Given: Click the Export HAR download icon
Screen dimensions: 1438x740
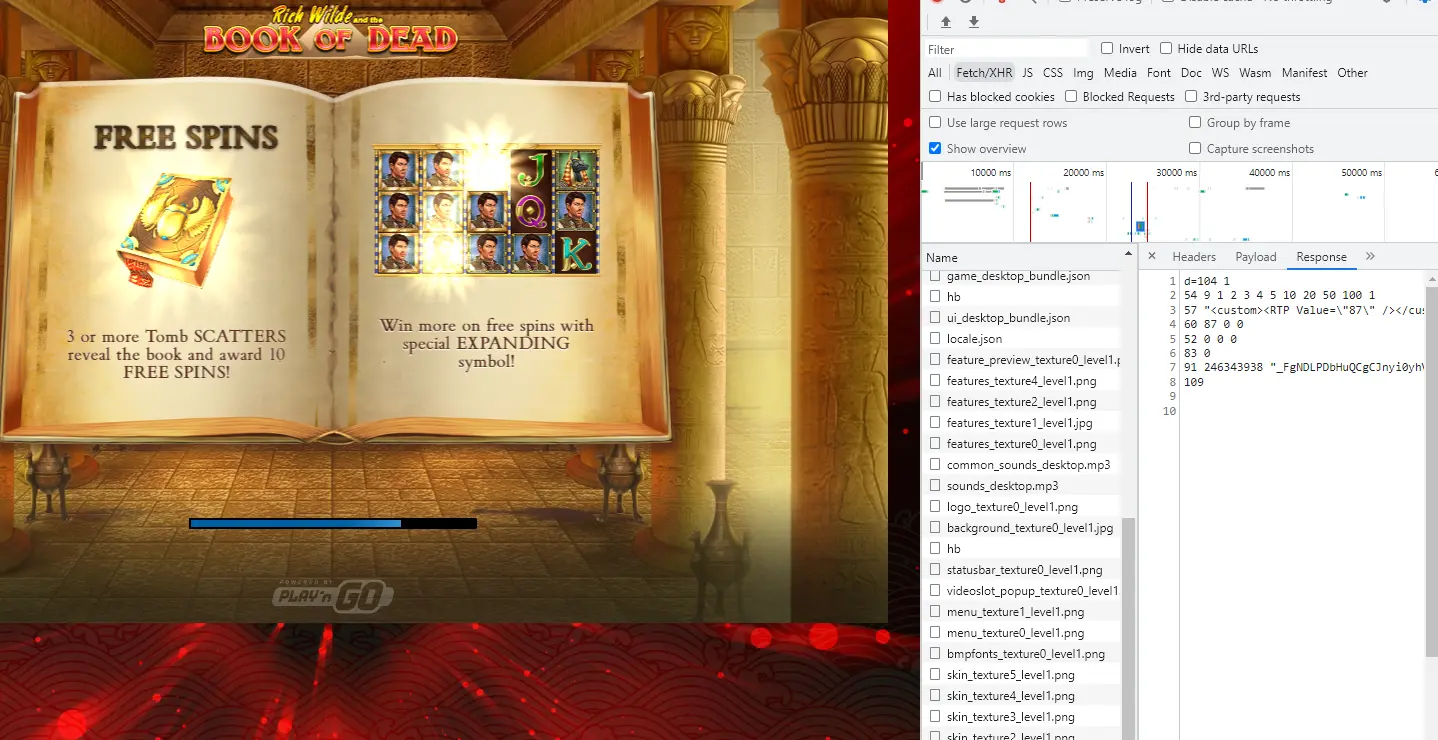Looking at the screenshot, I should coord(973,22).
